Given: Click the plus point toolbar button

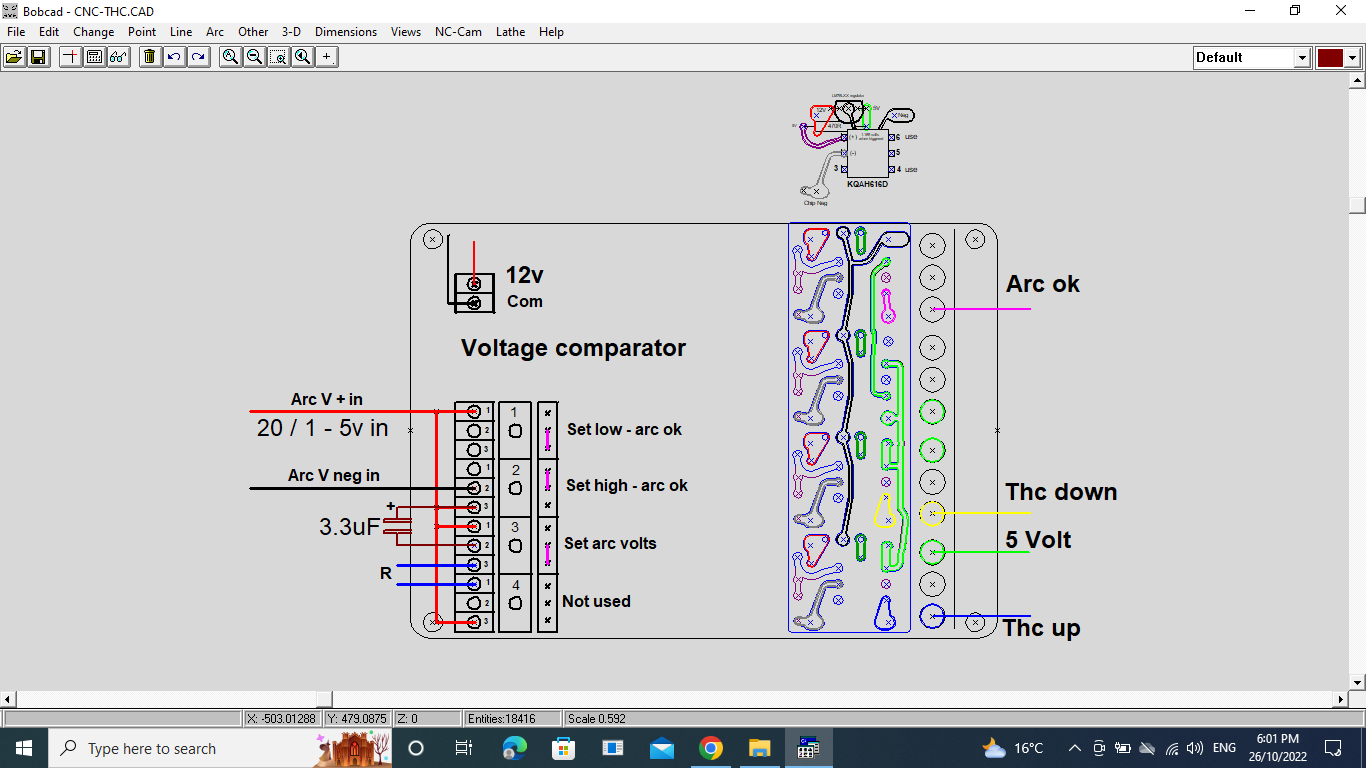Looking at the screenshot, I should pos(327,57).
